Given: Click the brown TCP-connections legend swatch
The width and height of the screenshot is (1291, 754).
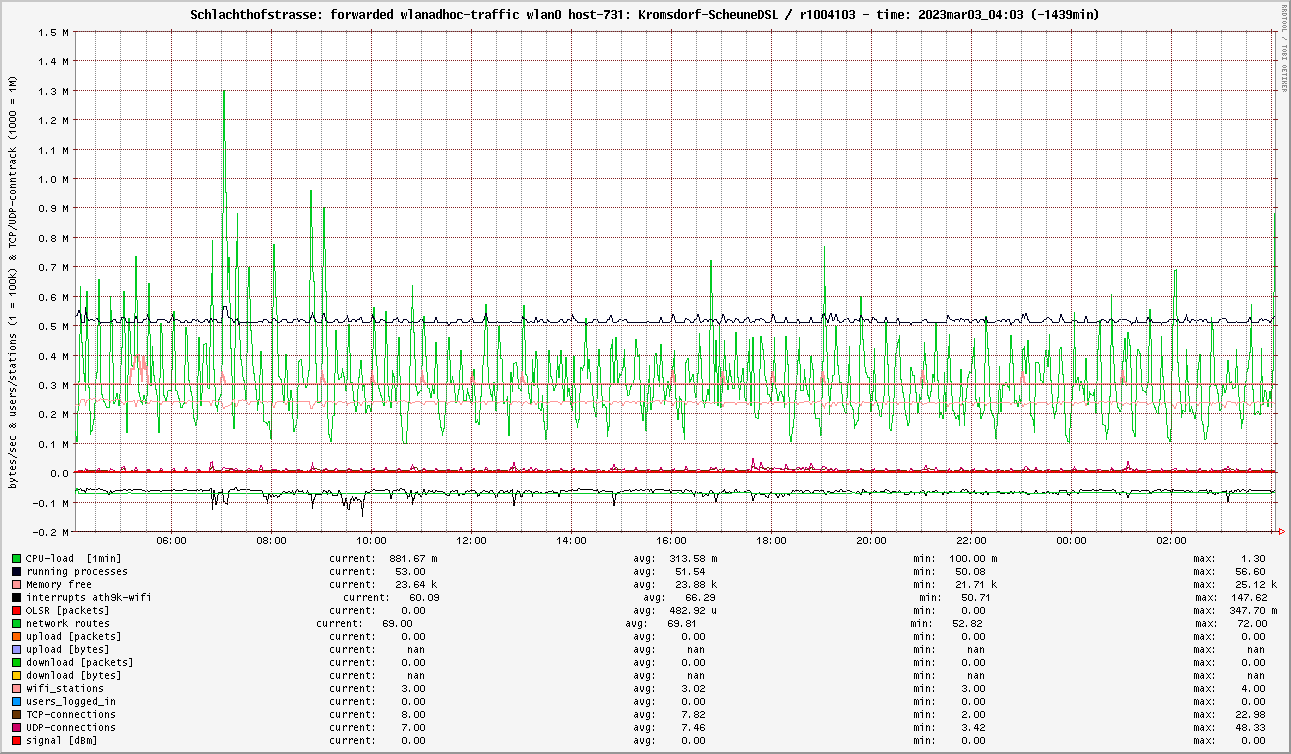Looking at the screenshot, I should point(16,714).
